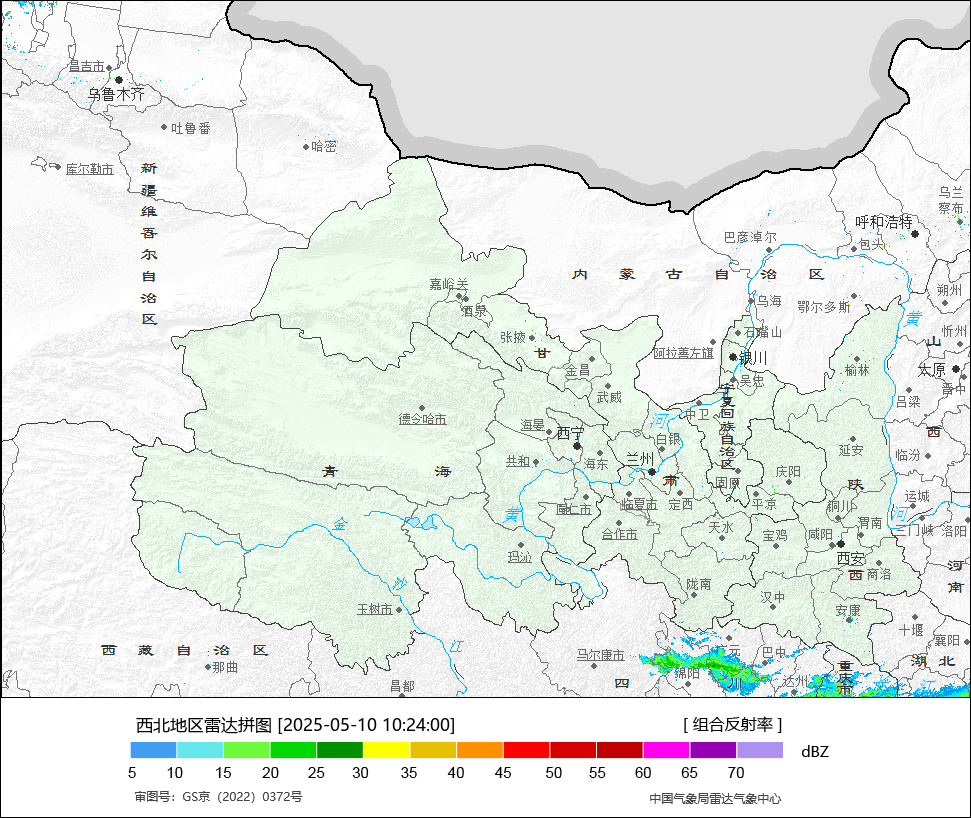Image resolution: width=971 pixels, height=818 pixels.
Task: Click the 库尔勒市 city label
Action: 90,169
